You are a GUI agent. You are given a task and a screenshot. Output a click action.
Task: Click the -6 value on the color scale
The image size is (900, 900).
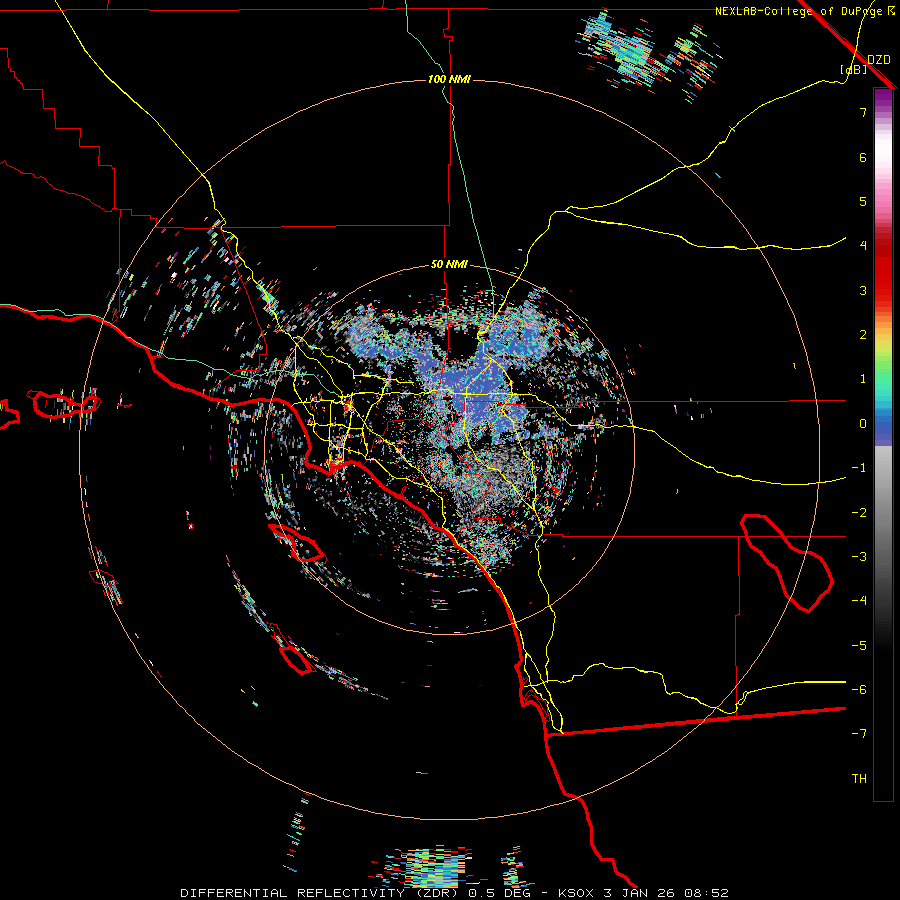pyautogui.click(x=859, y=690)
